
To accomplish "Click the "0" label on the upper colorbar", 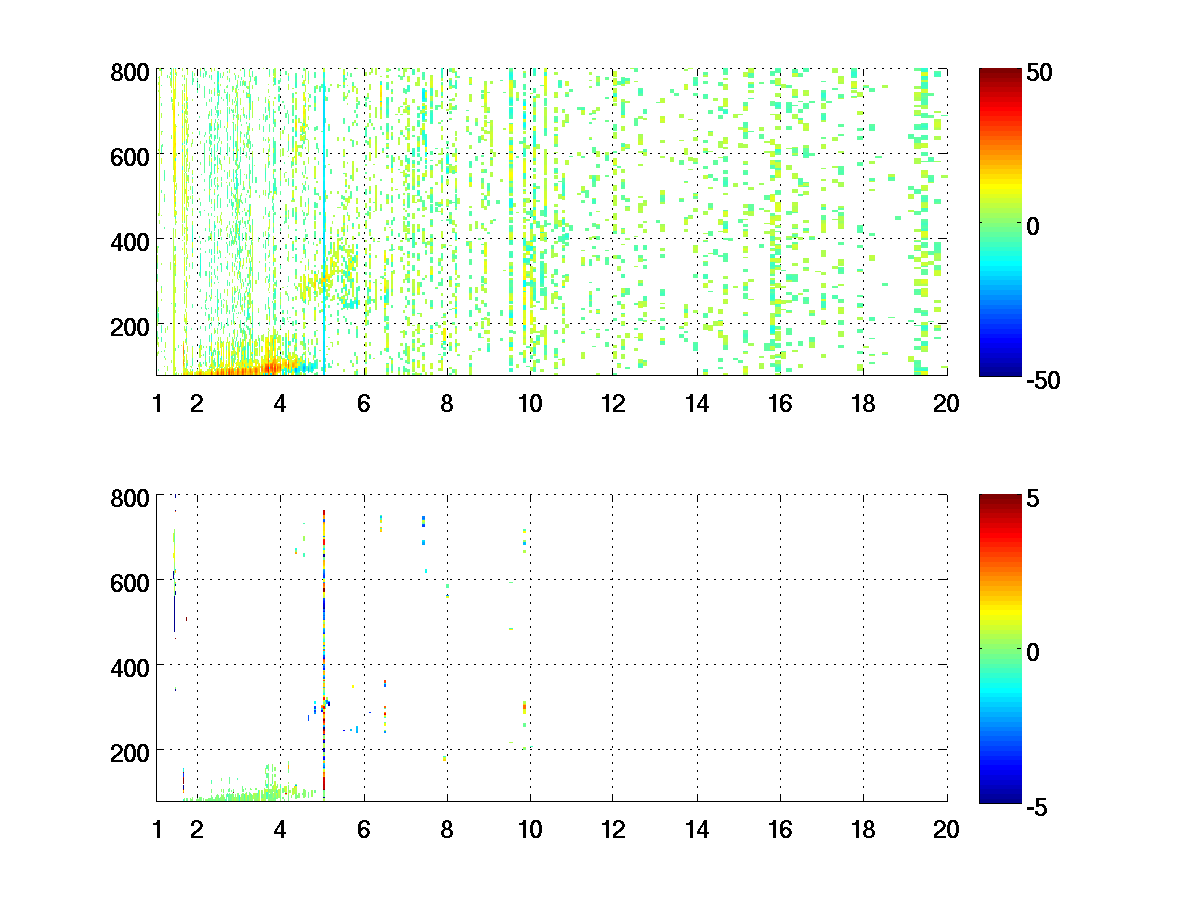I will click(x=1035, y=226).
